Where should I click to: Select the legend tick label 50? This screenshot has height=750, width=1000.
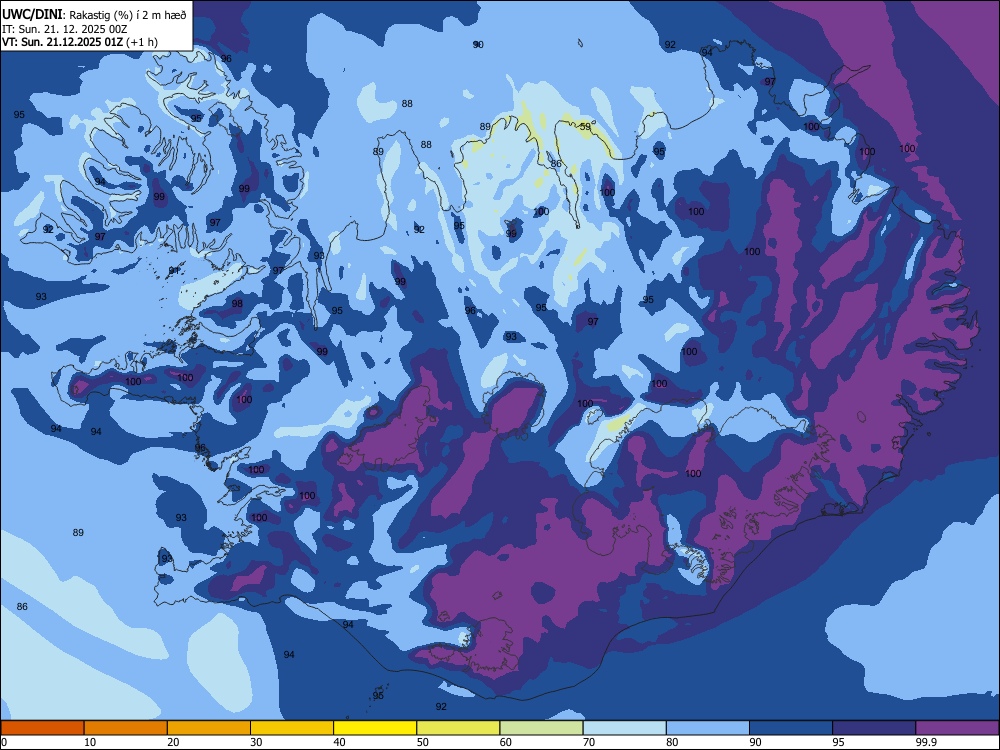click(422, 742)
